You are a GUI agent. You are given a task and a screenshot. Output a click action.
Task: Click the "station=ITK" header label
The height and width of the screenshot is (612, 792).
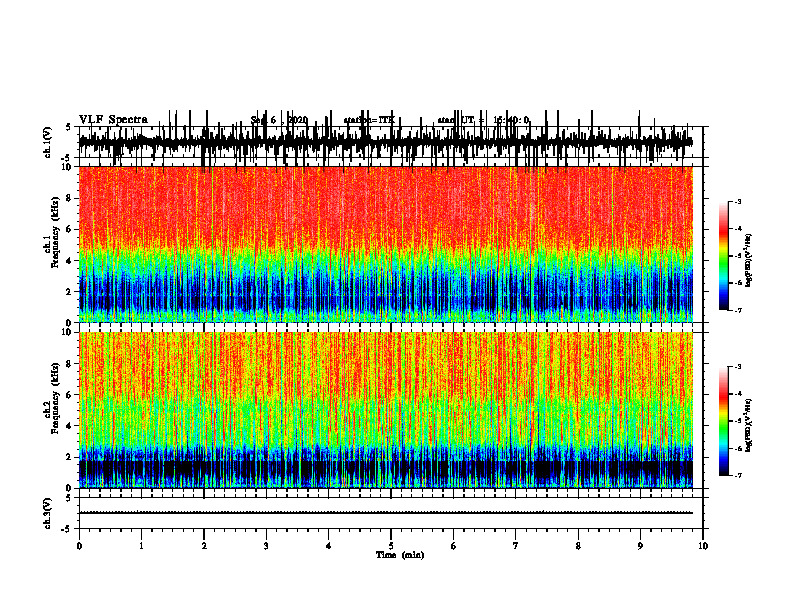[369, 120]
